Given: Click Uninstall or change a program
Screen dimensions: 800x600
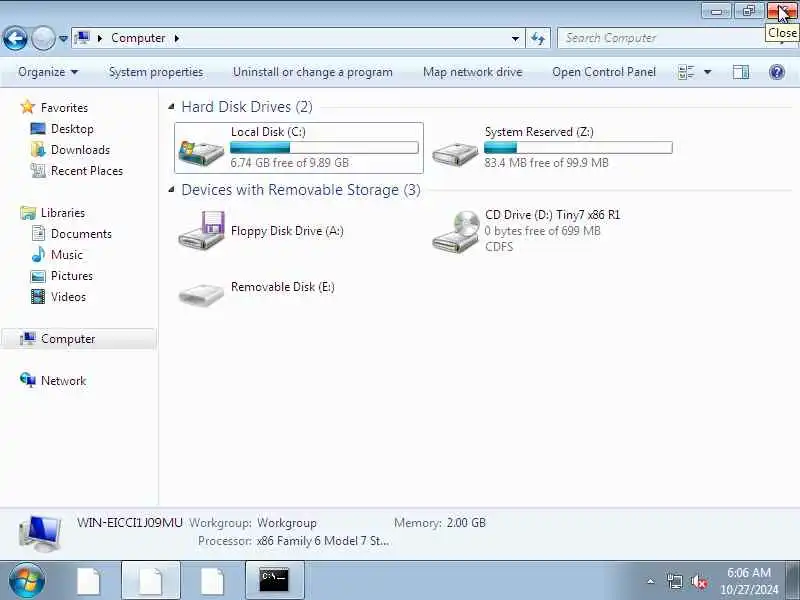Looking at the screenshot, I should click(313, 72).
